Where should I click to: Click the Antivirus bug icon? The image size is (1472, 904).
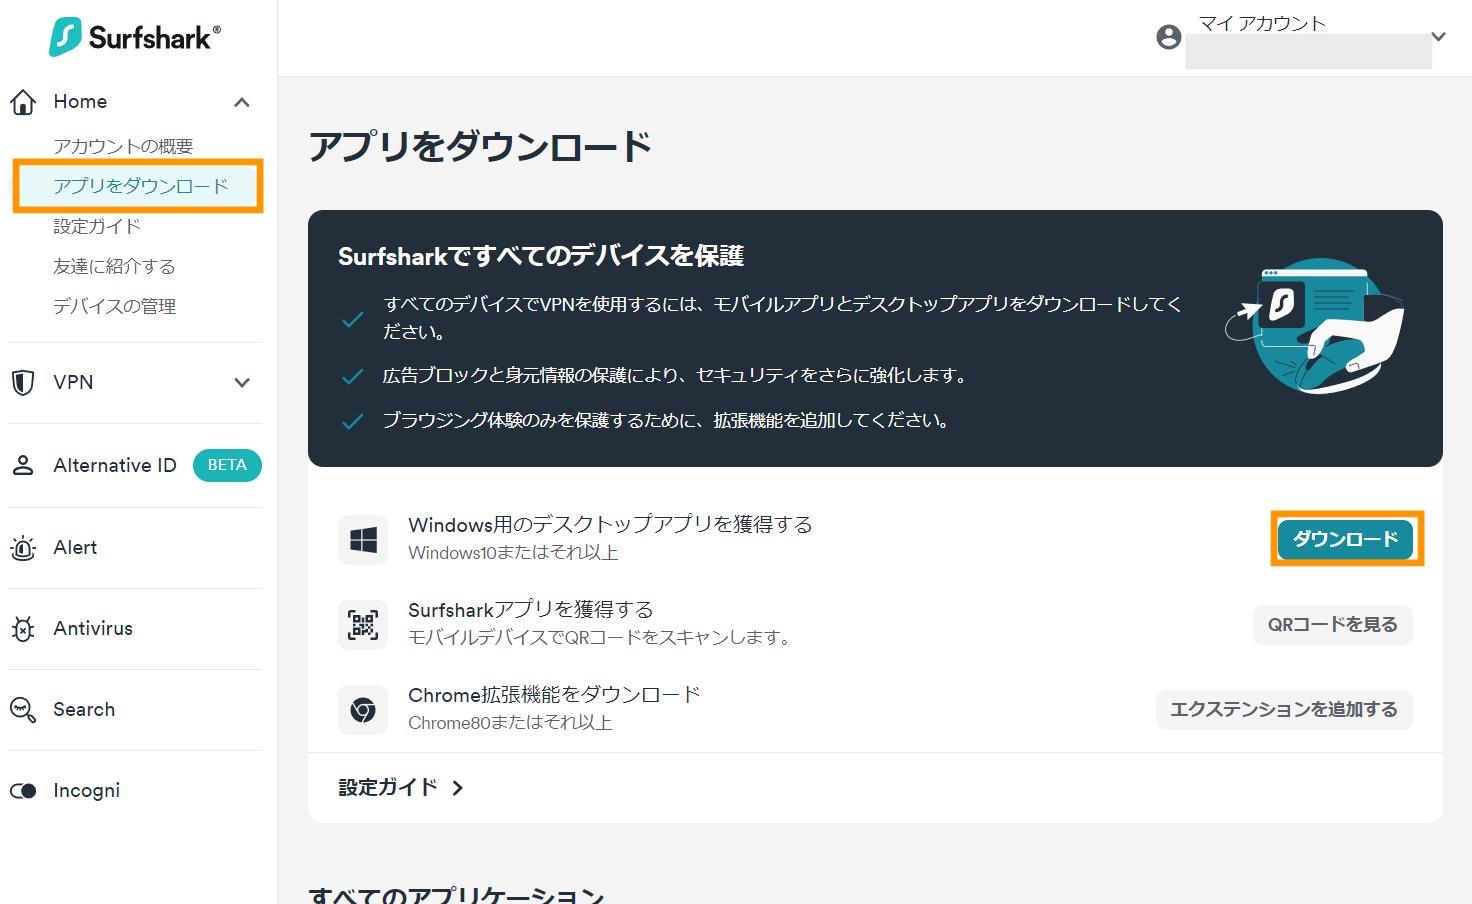(23, 629)
